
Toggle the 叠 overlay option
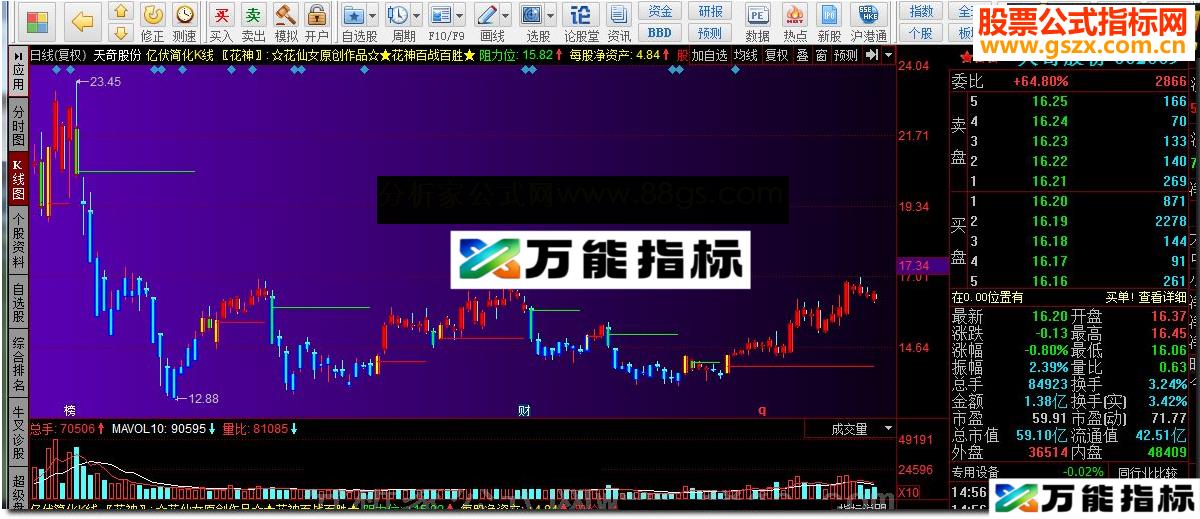[802, 55]
